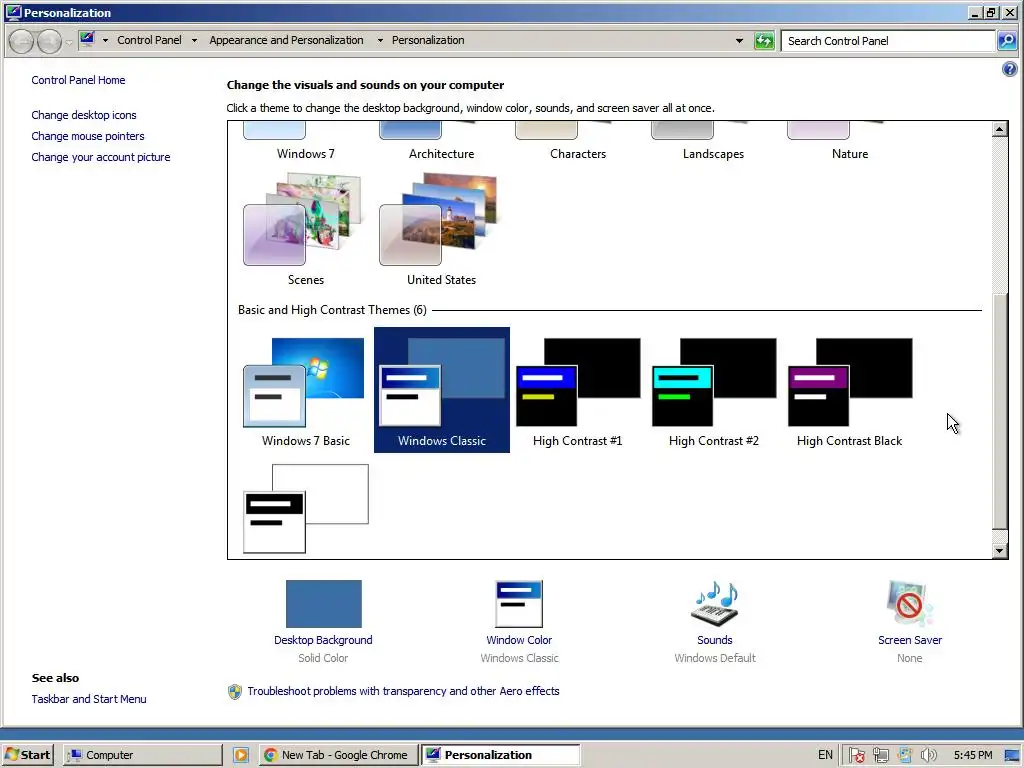Click the Back navigation arrow
Image resolution: width=1024 pixels, height=768 pixels.
22,41
